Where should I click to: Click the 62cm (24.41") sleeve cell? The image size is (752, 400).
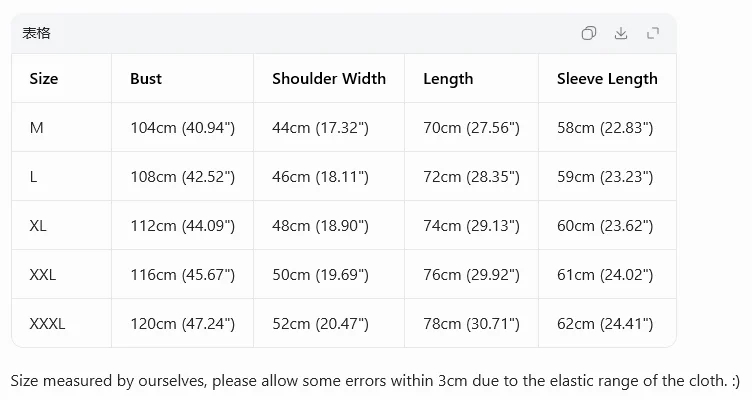click(x=605, y=324)
